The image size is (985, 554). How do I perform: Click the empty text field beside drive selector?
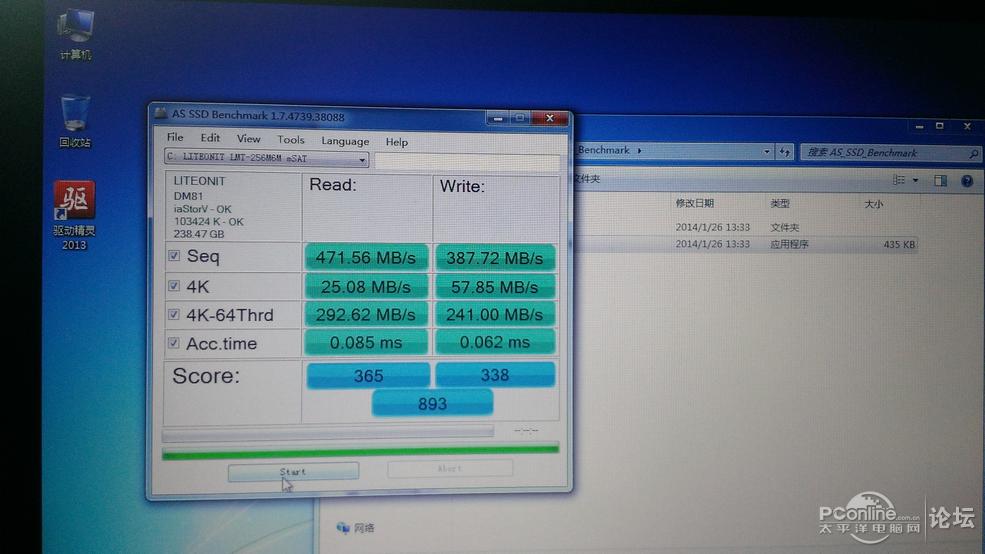coord(467,162)
